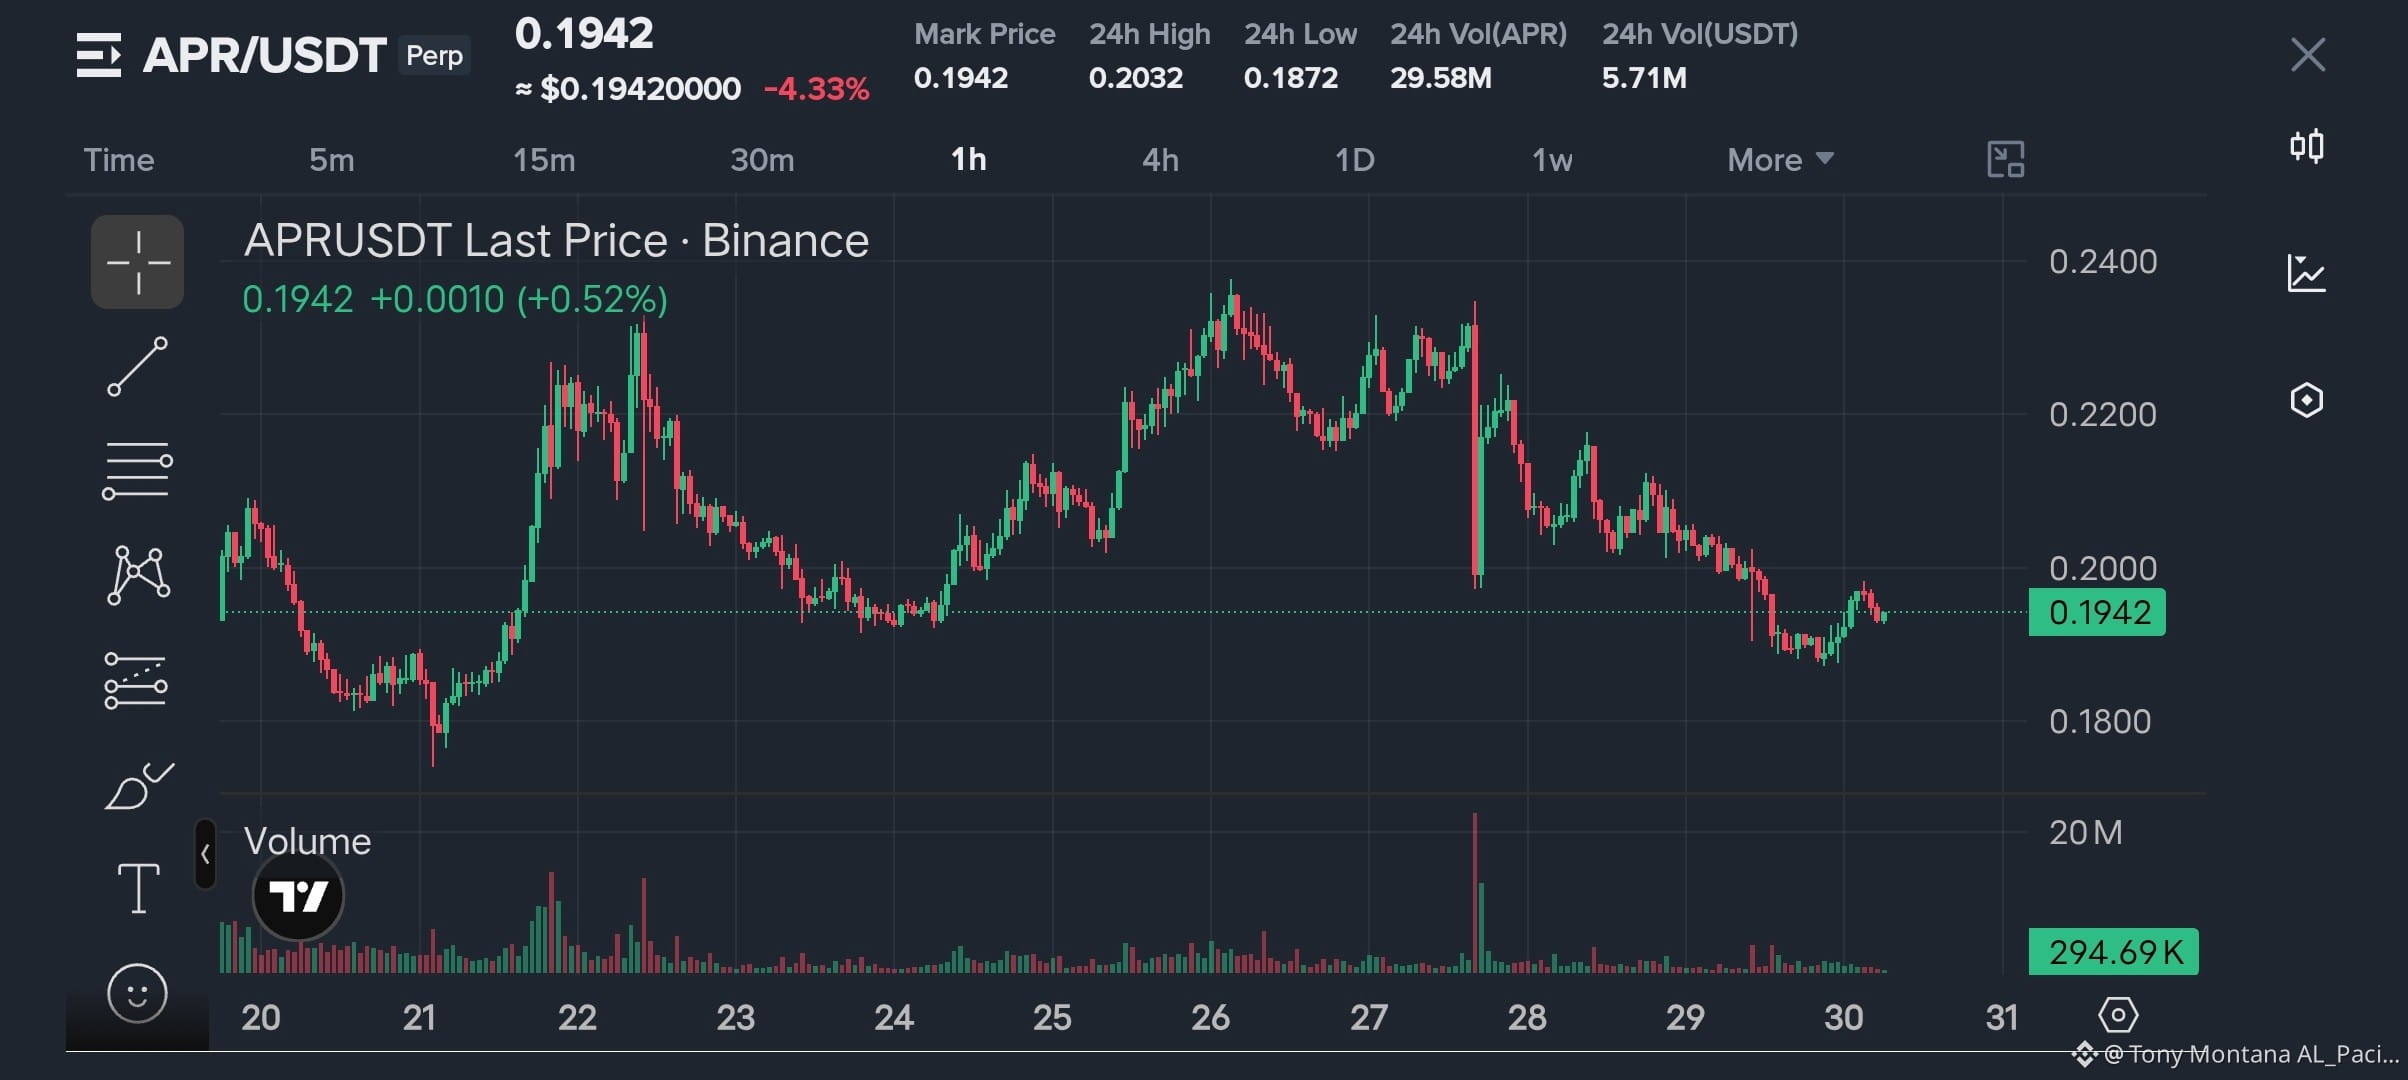Switch to the 1D interval
The height and width of the screenshot is (1080, 2408).
tap(1355, 160)
